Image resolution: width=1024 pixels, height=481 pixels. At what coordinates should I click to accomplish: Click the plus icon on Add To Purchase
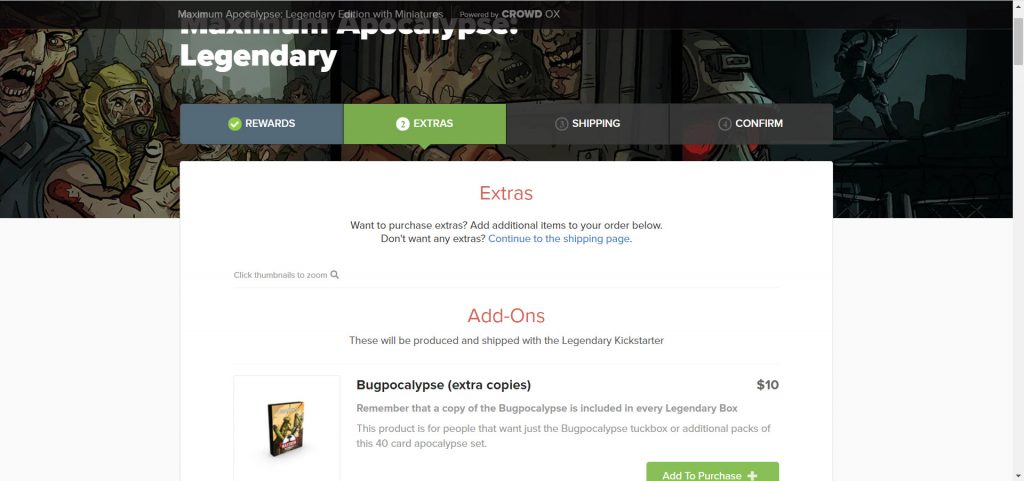(x=752, y=476)
